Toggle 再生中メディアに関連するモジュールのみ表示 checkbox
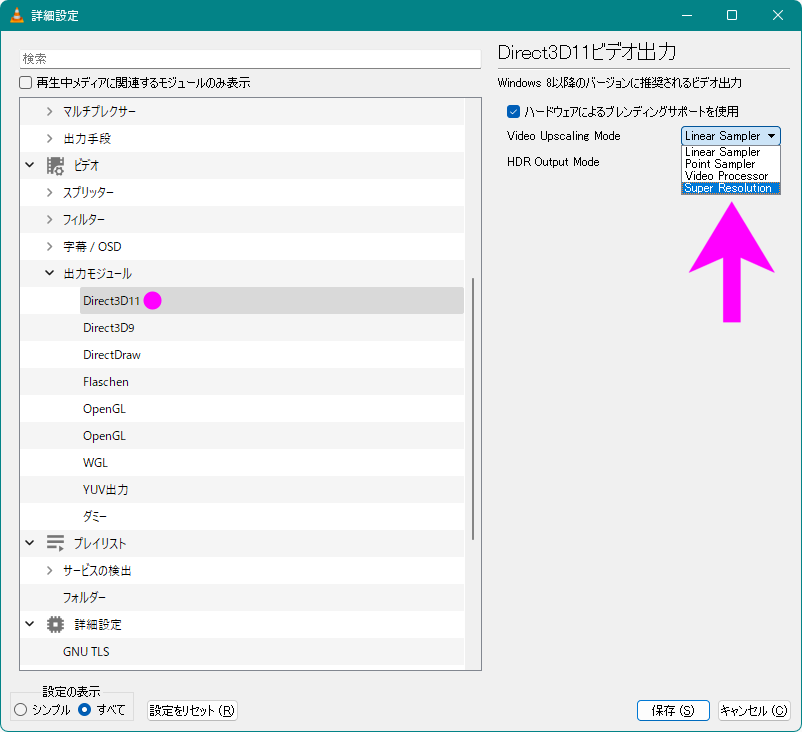This screenshot has height=732, width=802. pos(26,82)
